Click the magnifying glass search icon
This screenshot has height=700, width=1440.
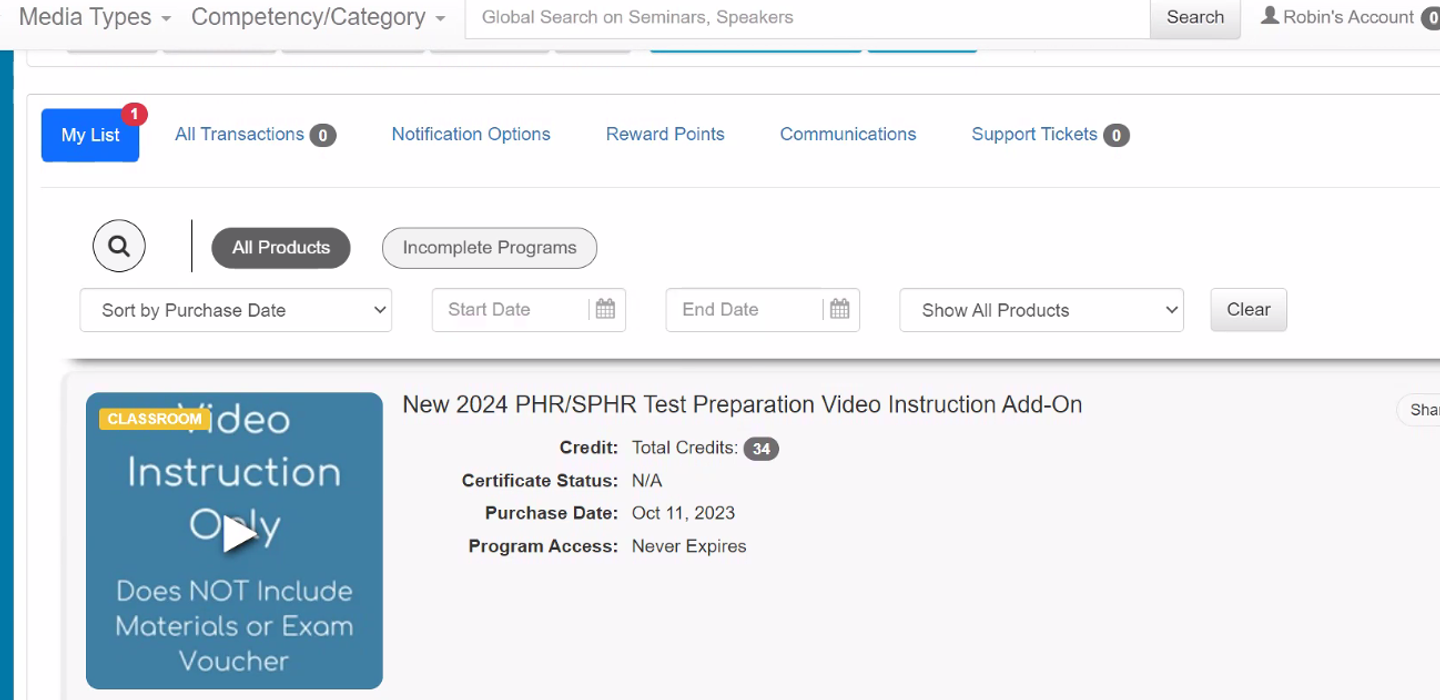(x=119, y=246)
